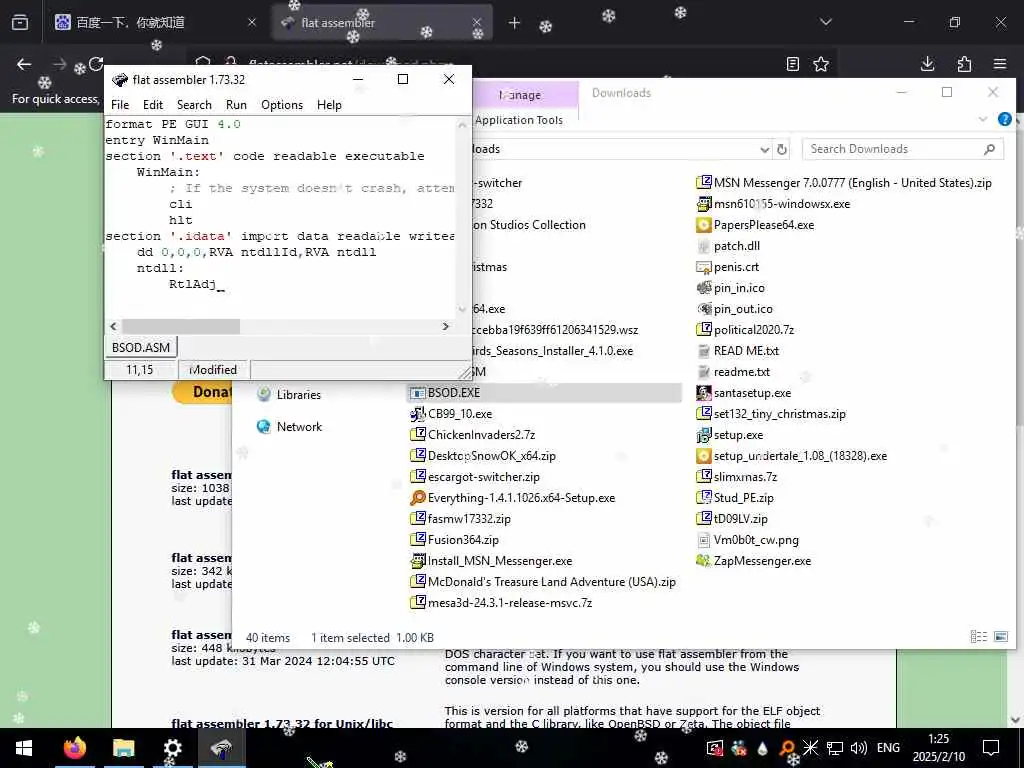Expand the Explorer ribbon chevron
This screenshot has width=1024, height=768.
point(983,120)
